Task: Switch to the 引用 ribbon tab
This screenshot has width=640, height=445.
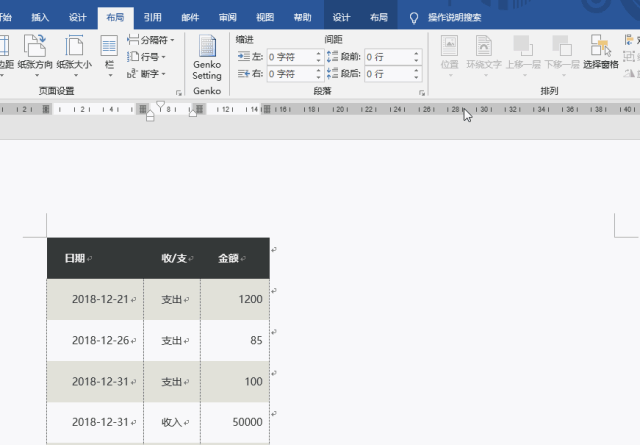Action: 152,17
